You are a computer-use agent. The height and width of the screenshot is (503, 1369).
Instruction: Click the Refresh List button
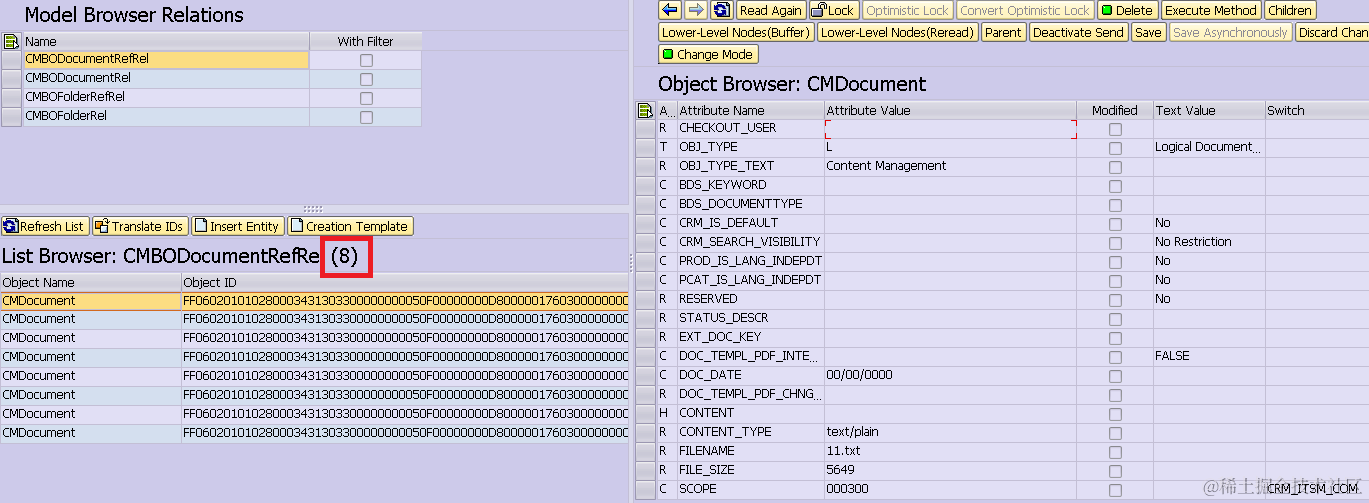[45, 226]
